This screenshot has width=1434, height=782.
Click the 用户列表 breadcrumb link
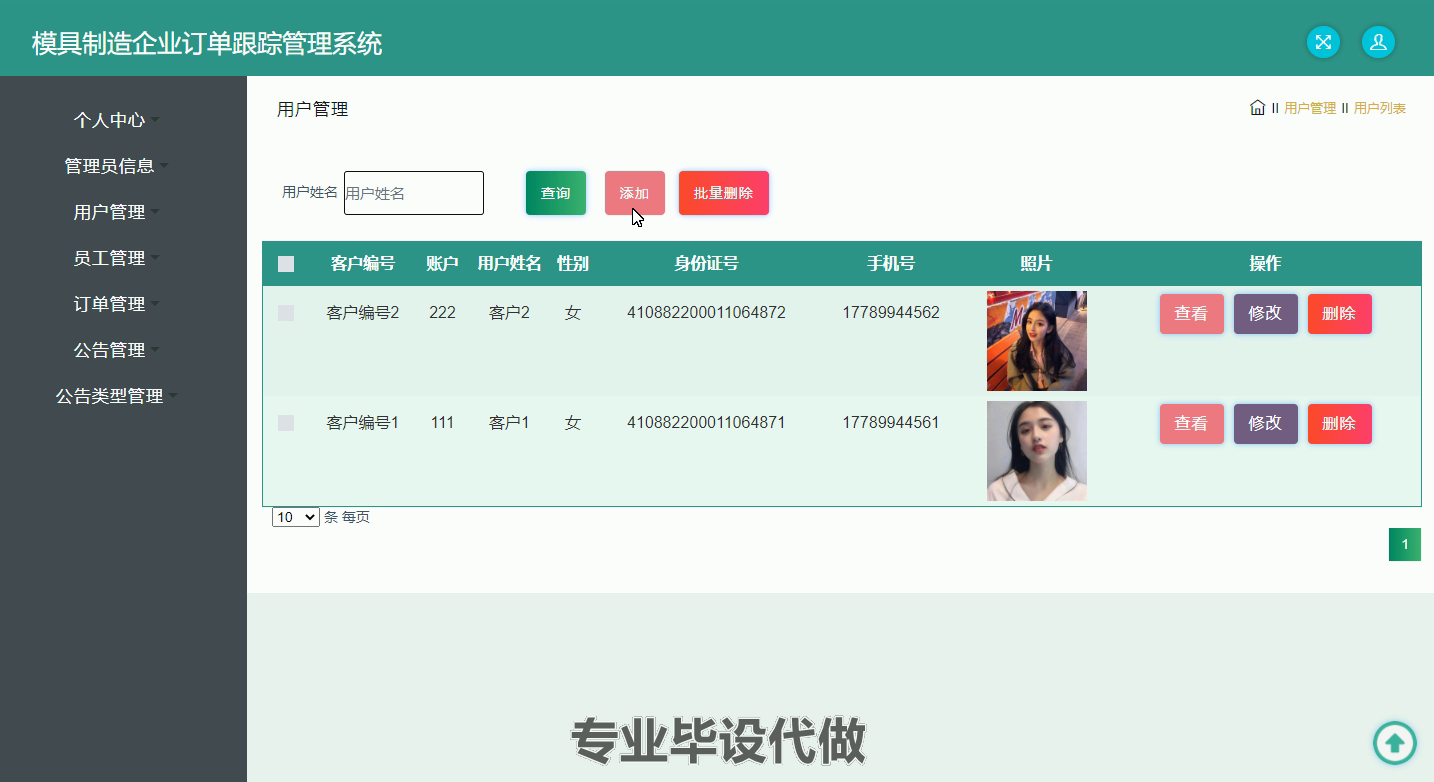(1380, 108)
